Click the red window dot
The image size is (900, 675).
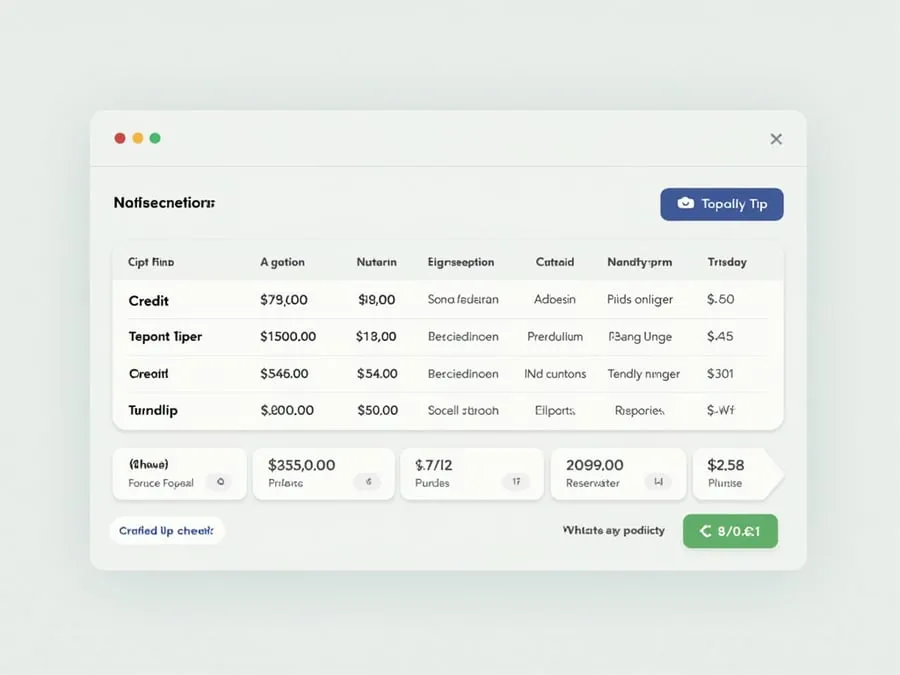pos(120,138)
